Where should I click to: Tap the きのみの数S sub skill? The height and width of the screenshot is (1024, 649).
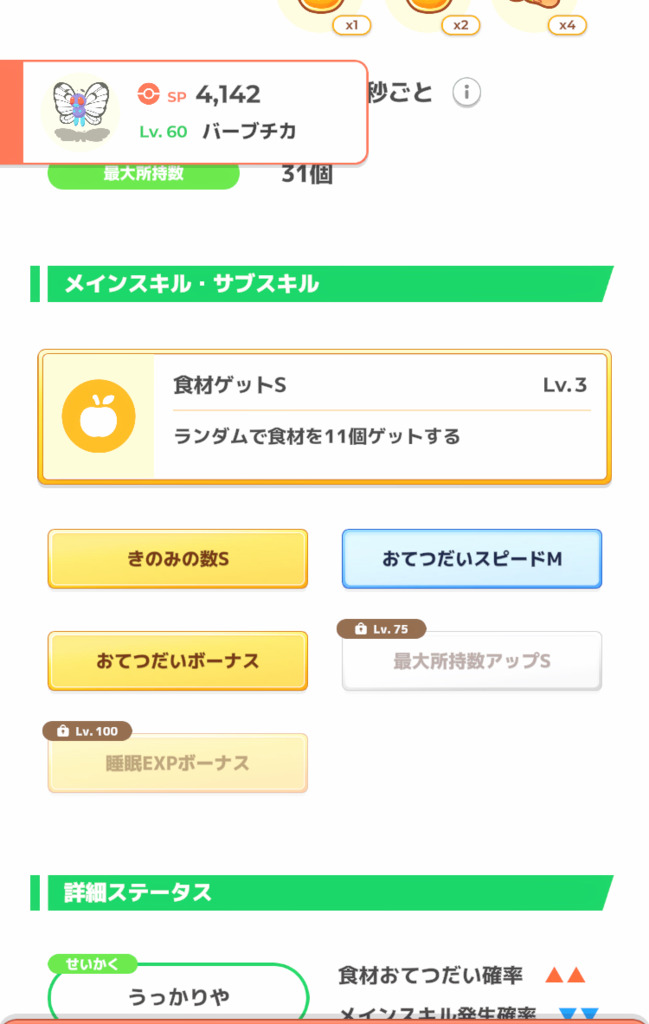click(178, 558)
